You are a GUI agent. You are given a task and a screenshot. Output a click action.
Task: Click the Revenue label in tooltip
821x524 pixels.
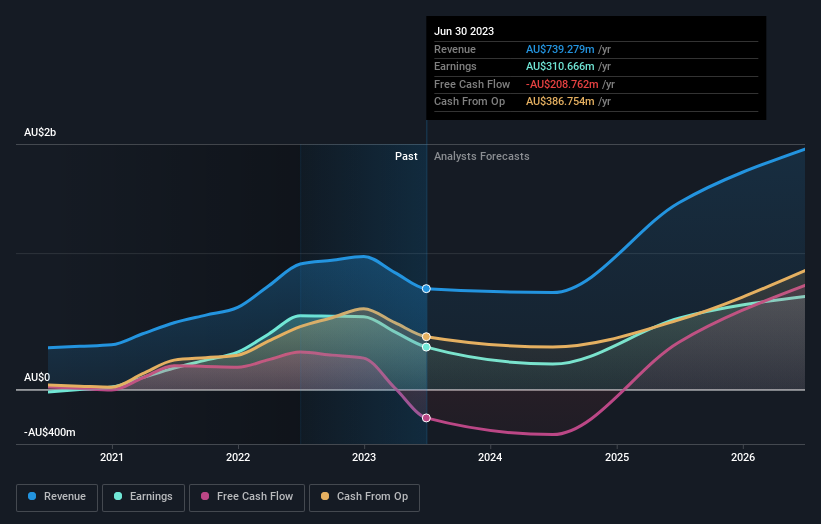455,49
